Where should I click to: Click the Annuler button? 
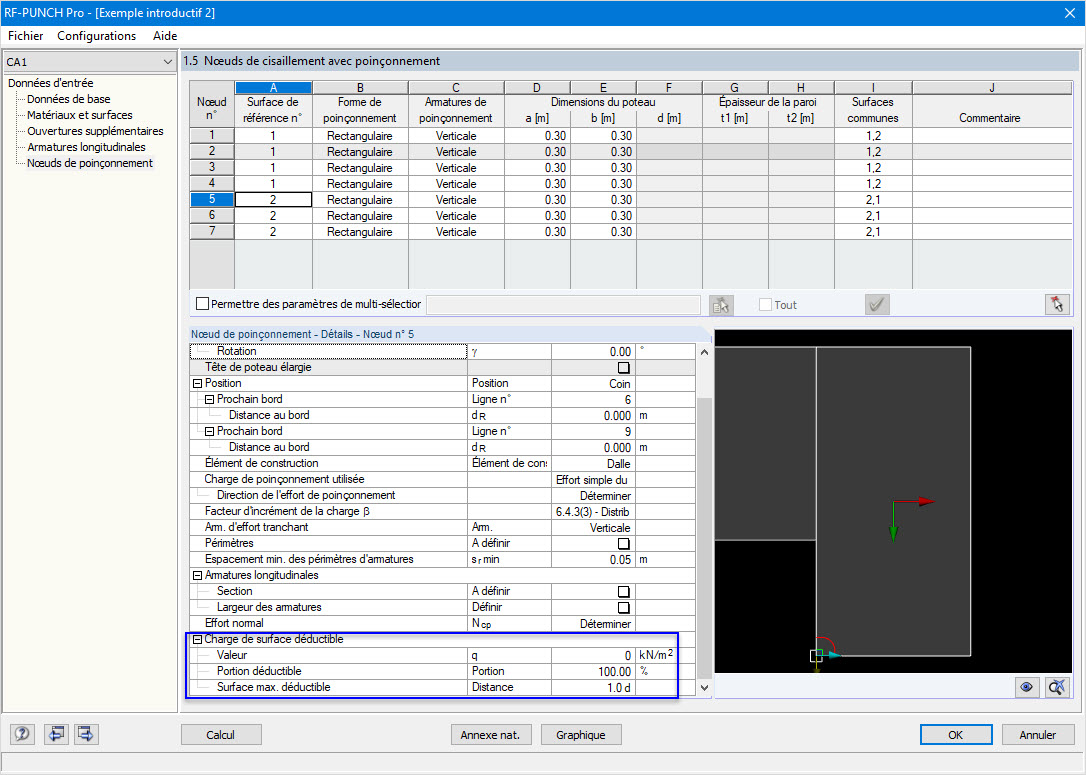click(x=1038, y=735)
